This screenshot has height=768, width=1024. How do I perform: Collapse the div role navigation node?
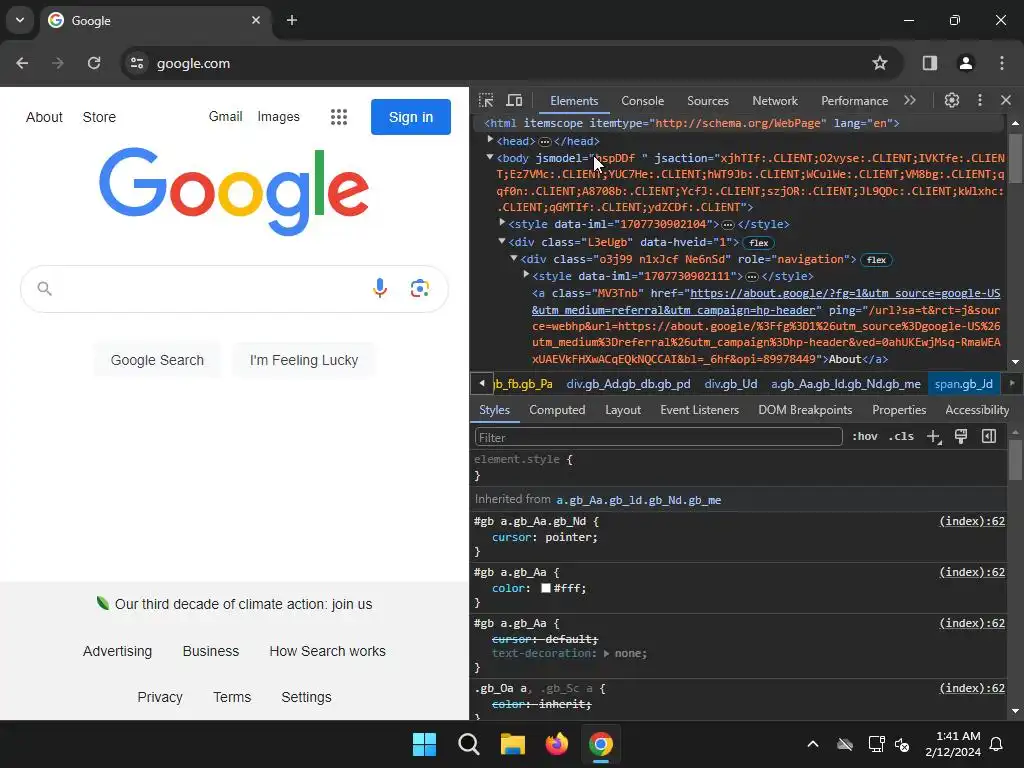(x=514, y=259)
